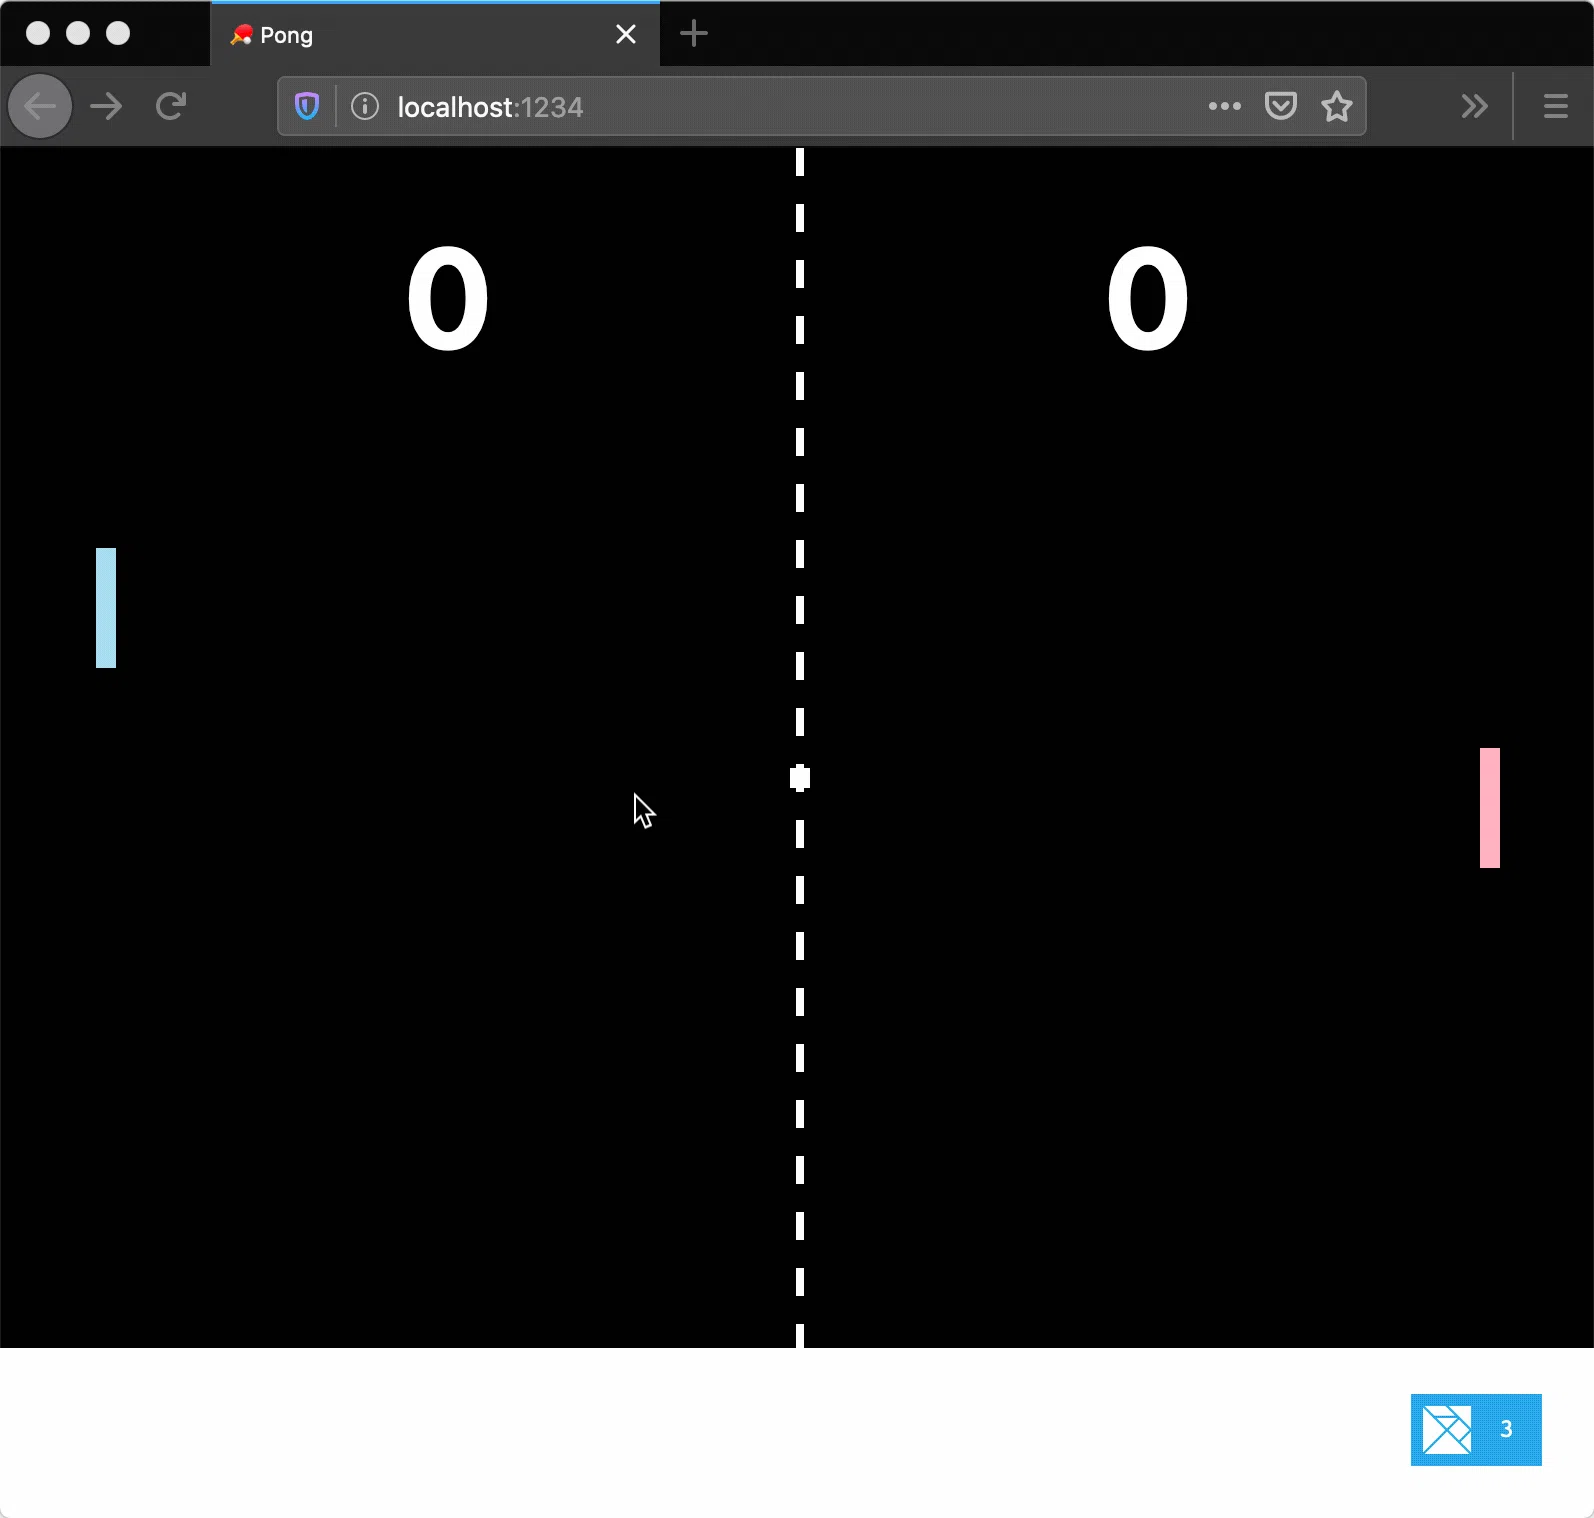Click the right player's score 0
Viewport: 1594px width, 1518px height.
(1148, 299)
